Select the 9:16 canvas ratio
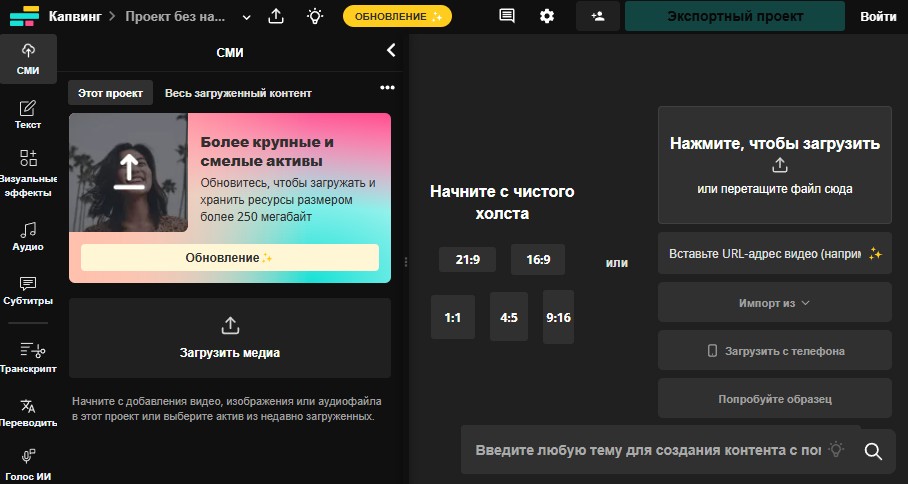The height and width of the screenshot is (484, 908). tap(558, 317)
